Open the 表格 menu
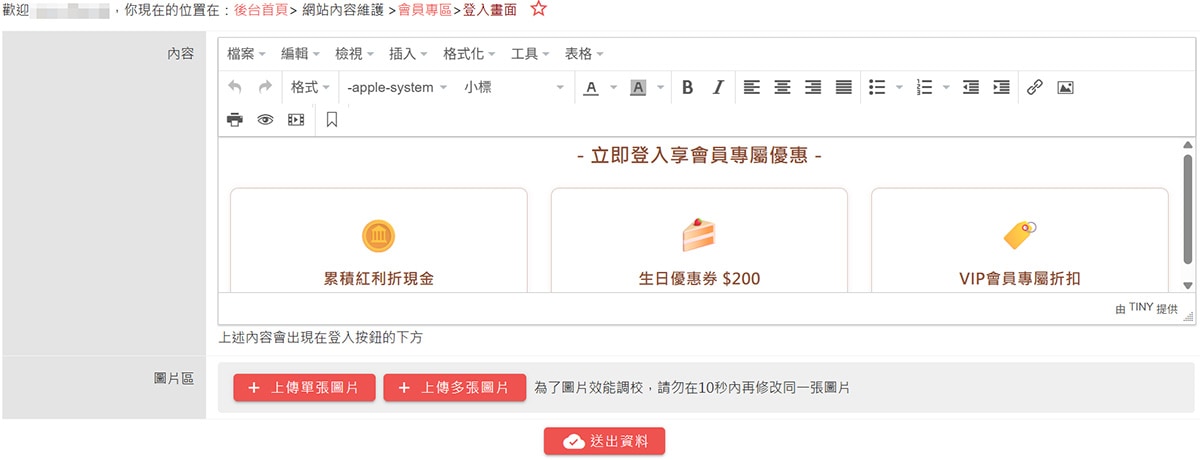The width and height of the screenshot is (1200, 460). [584, 54]
